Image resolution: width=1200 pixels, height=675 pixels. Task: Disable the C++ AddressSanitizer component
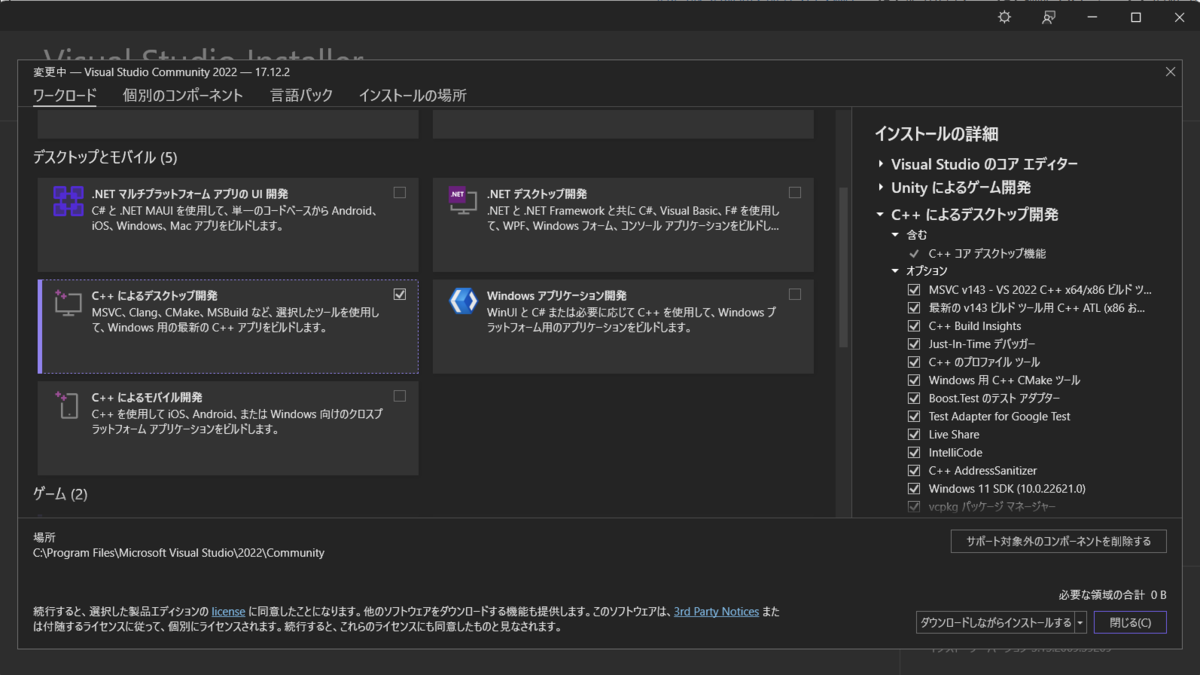[x=913, y=470]
